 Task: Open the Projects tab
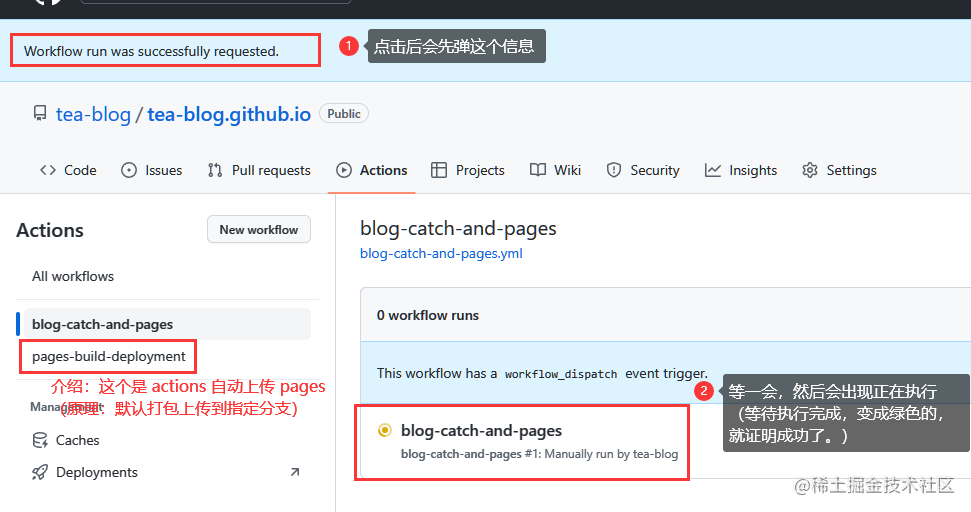(468, 170)
